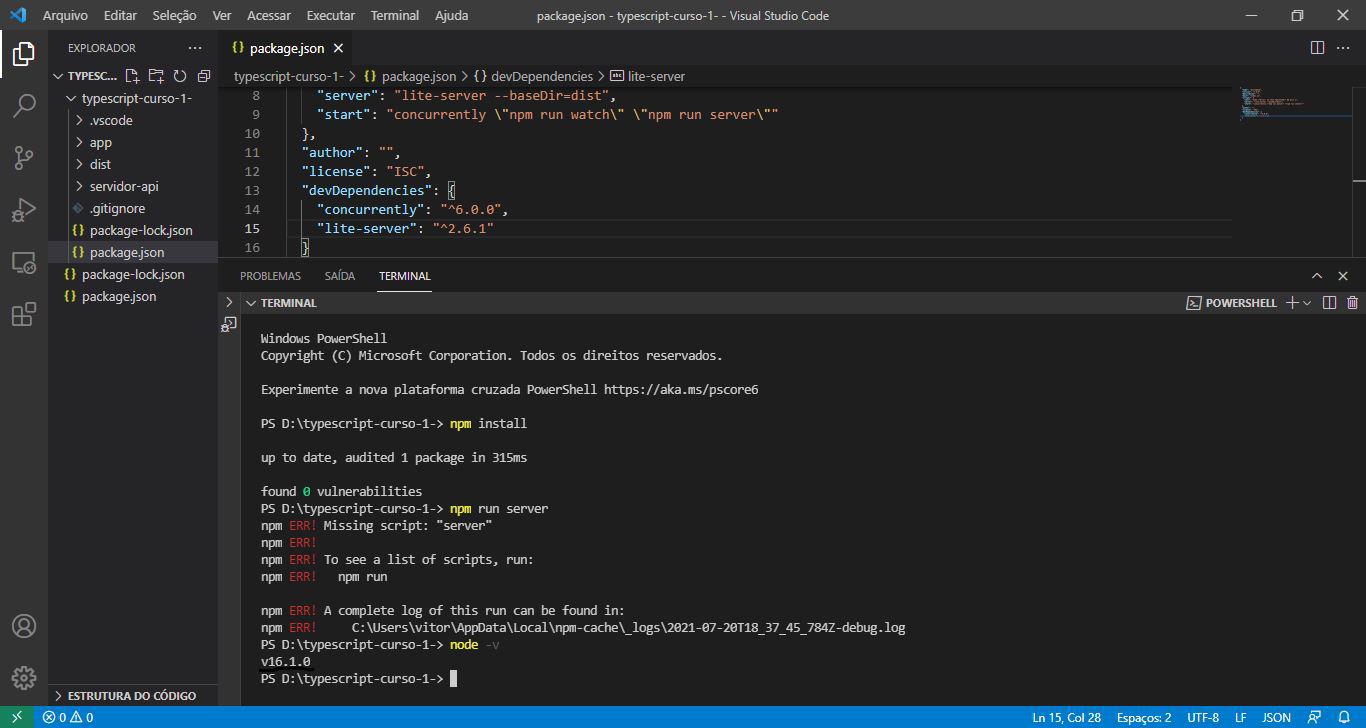
Task: Open the Seleção menu
Action: point(174,15)
